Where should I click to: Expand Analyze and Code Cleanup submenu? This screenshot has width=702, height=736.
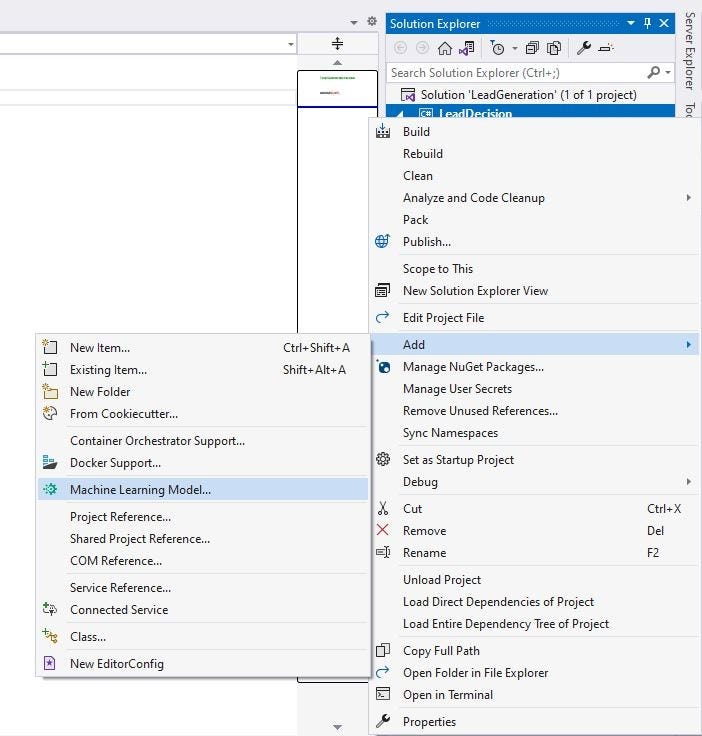(x=534, y=198)
